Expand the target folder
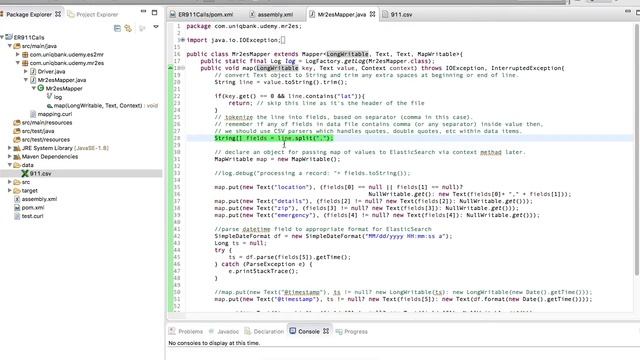Viewport: 640px width, 360px height. pos(10,191)
